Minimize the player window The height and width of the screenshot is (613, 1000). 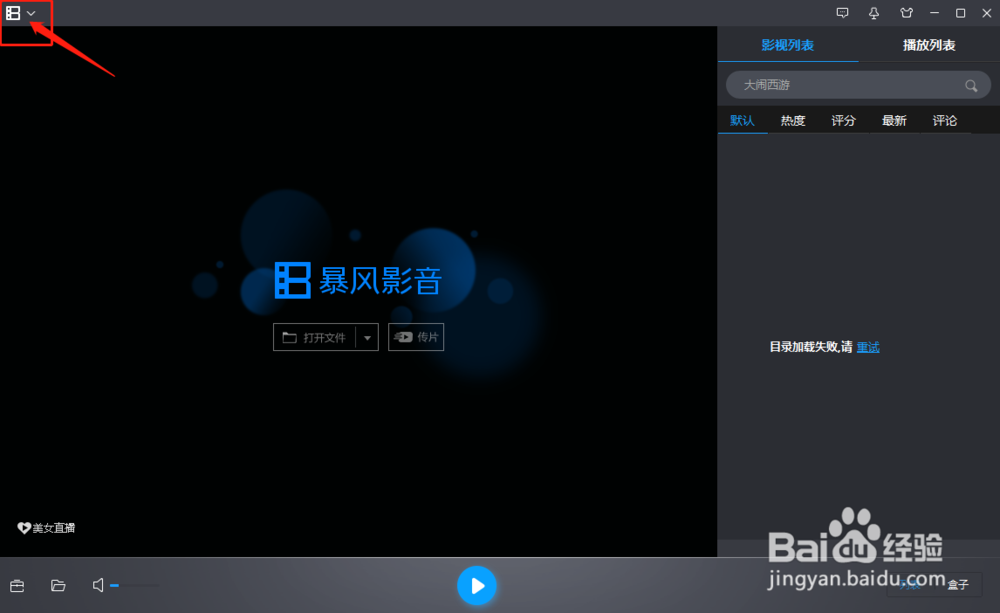934,13
